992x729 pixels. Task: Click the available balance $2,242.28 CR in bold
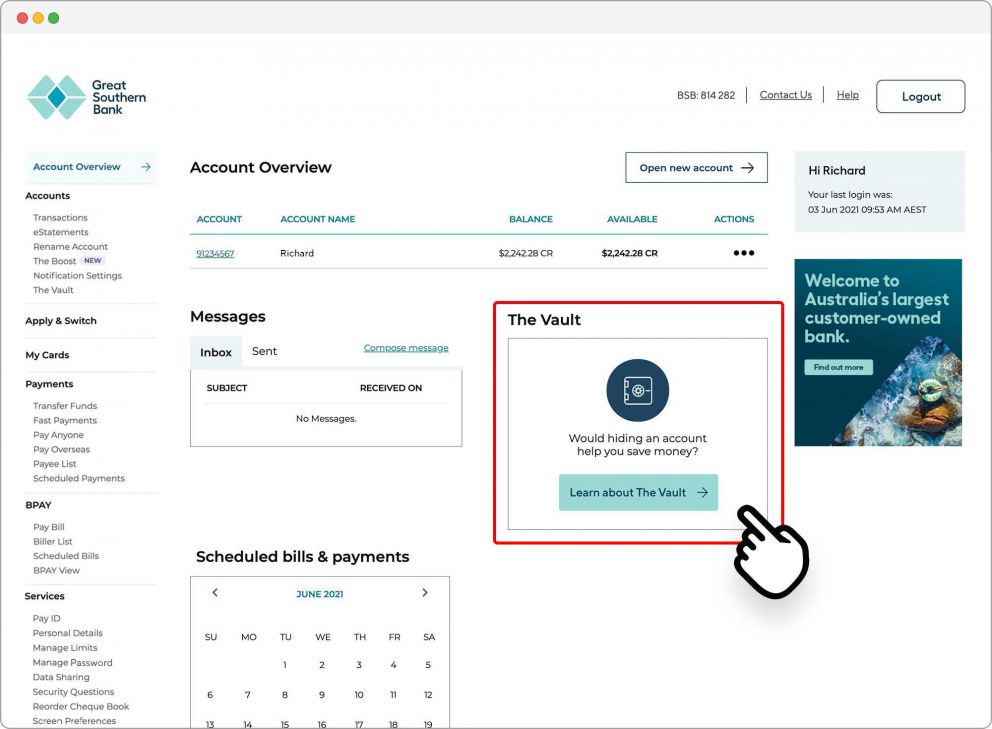tap(629, 253)
